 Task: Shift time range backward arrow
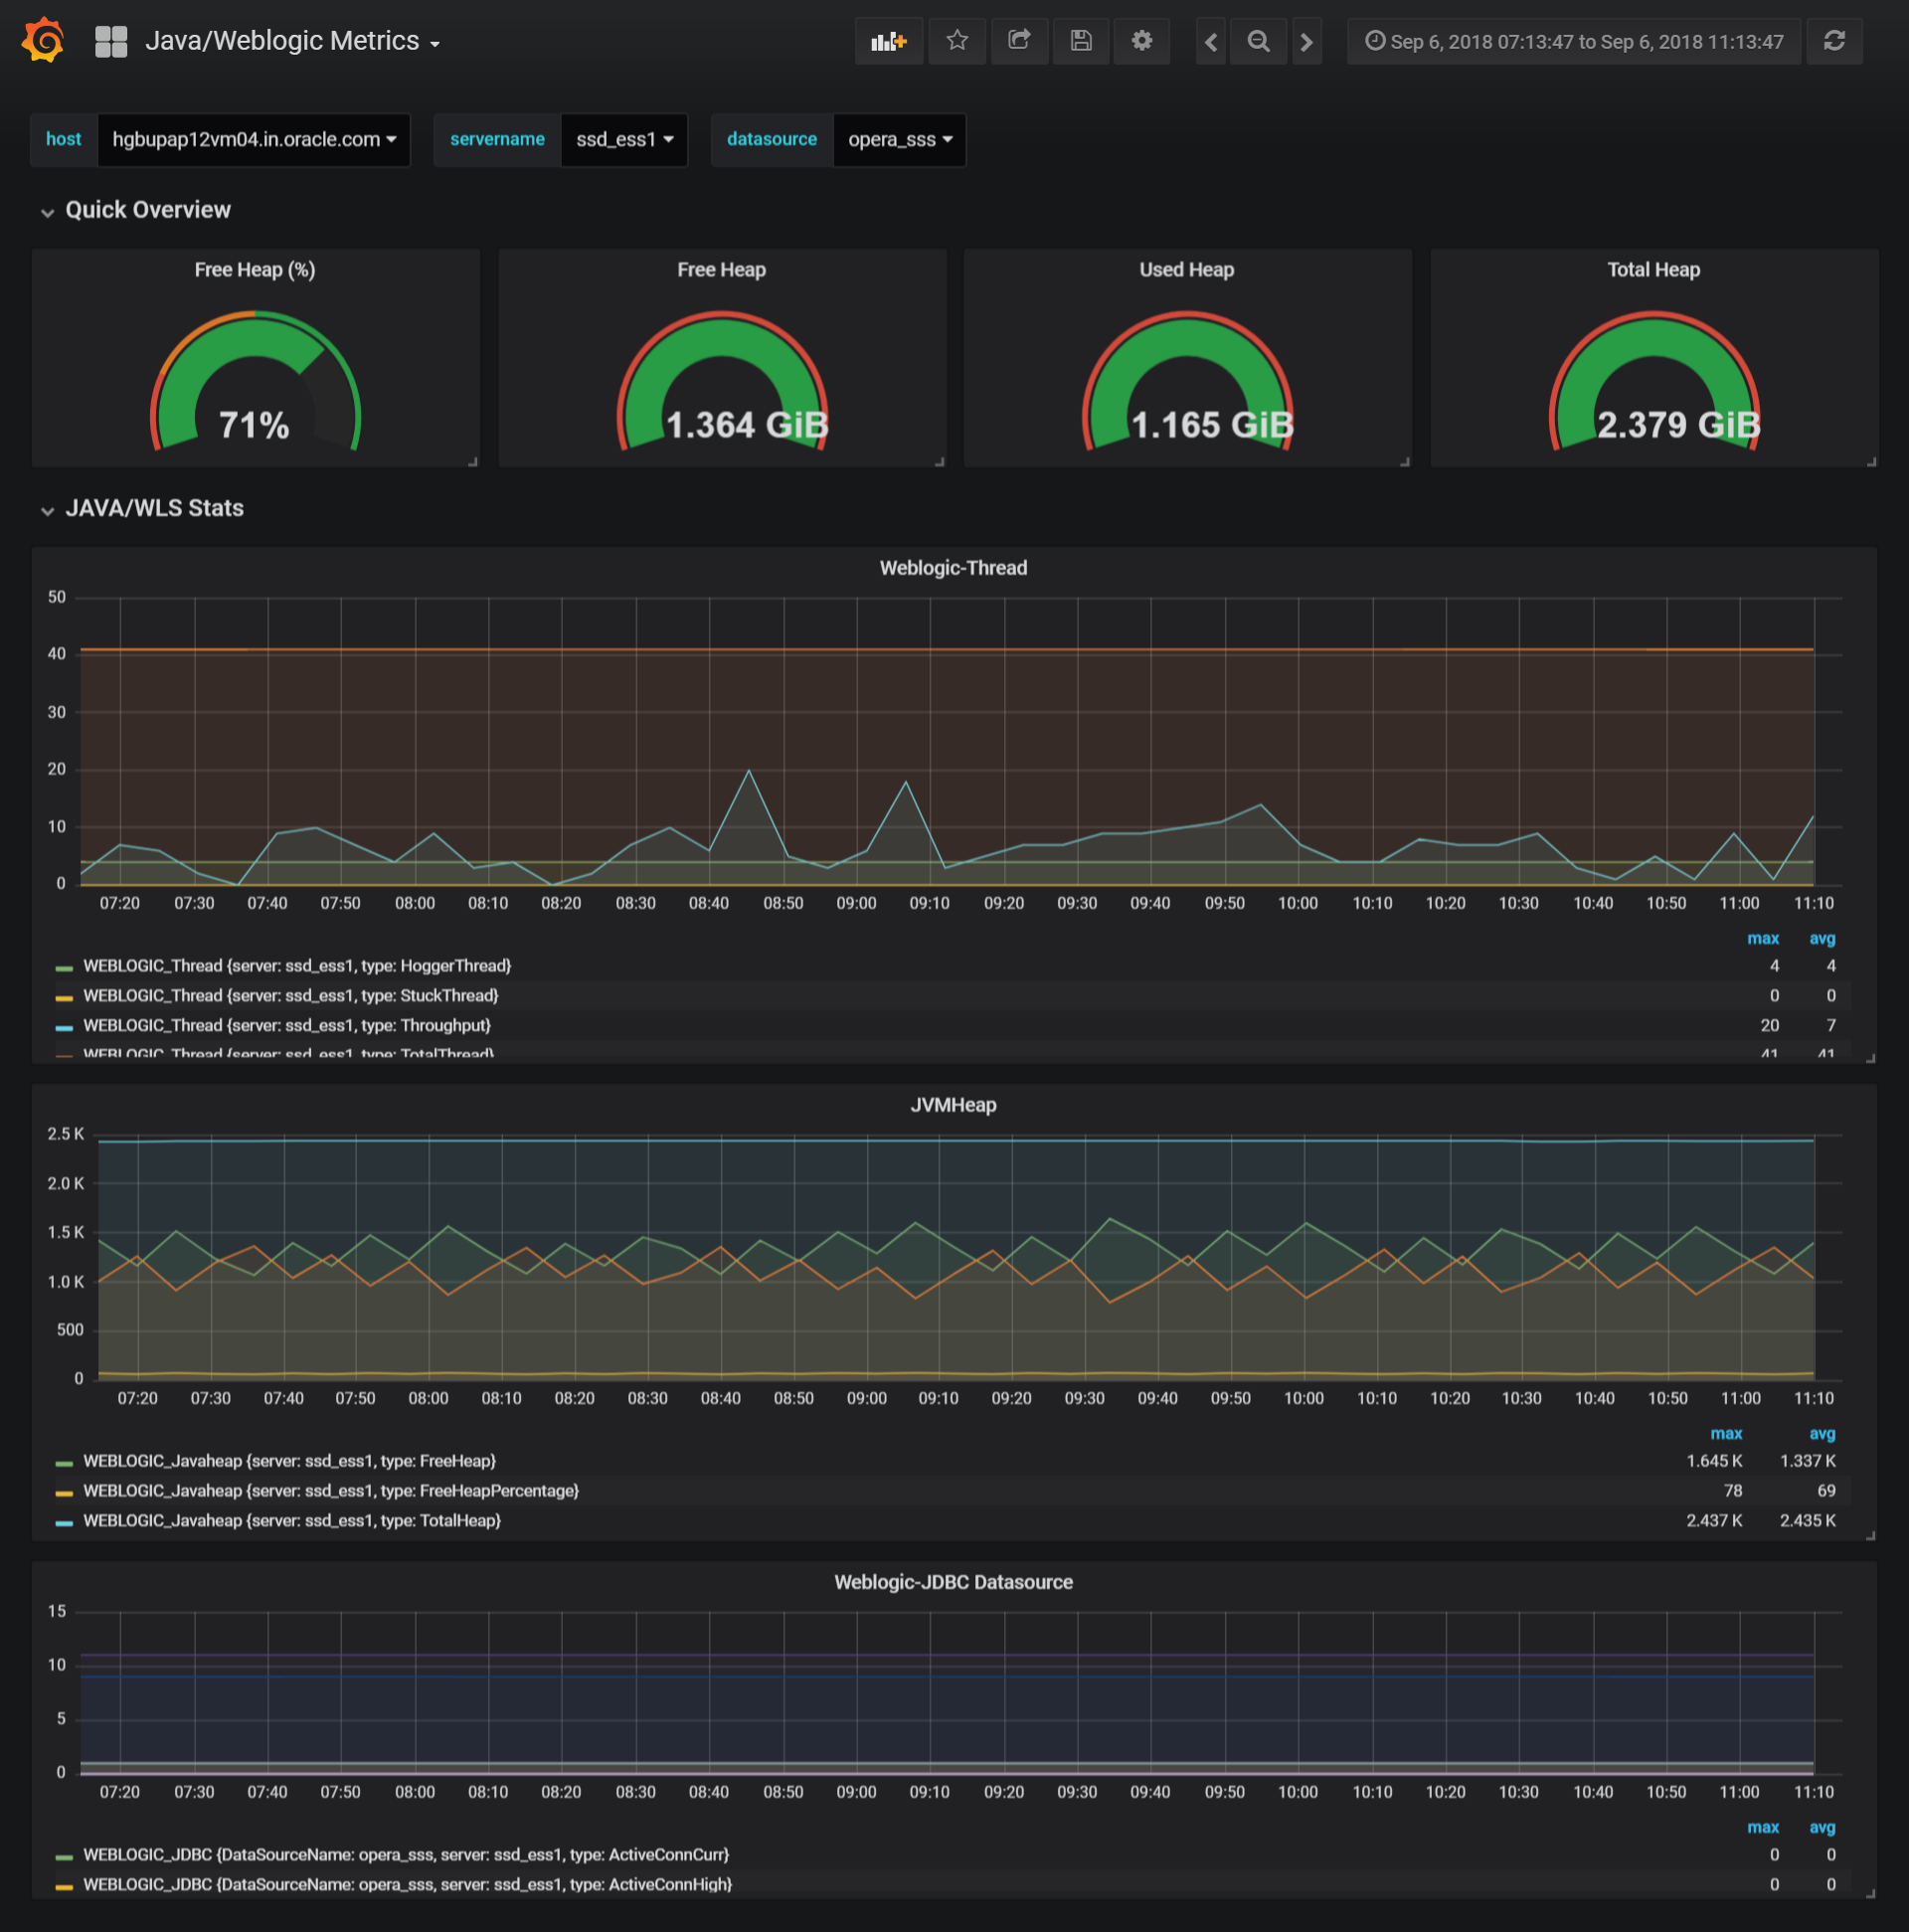click(1211, 42)
